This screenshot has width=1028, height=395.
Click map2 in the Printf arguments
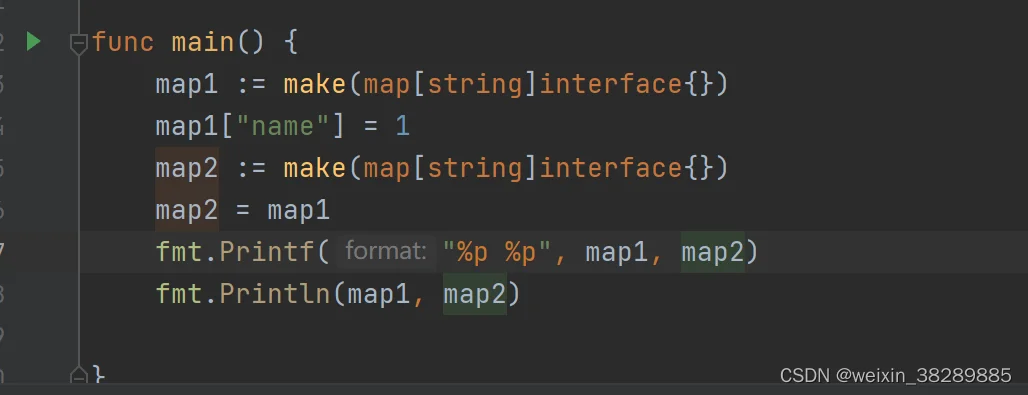click(x=713, y=252)
